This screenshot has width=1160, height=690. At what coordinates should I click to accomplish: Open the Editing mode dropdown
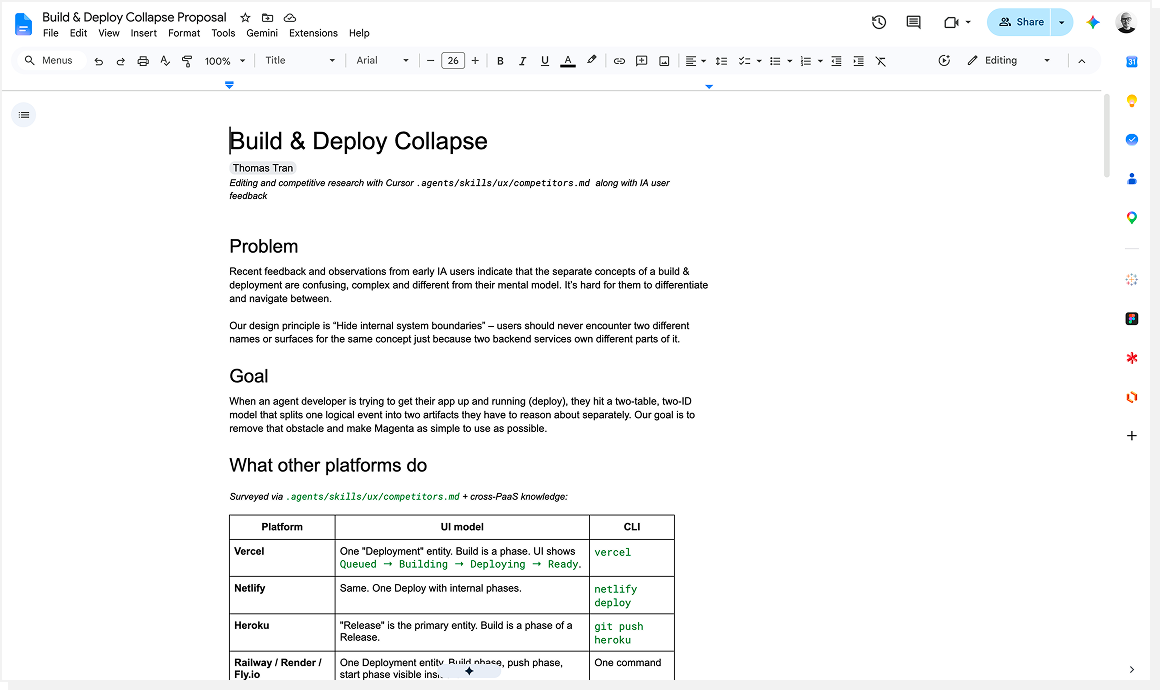[1008, 61]
